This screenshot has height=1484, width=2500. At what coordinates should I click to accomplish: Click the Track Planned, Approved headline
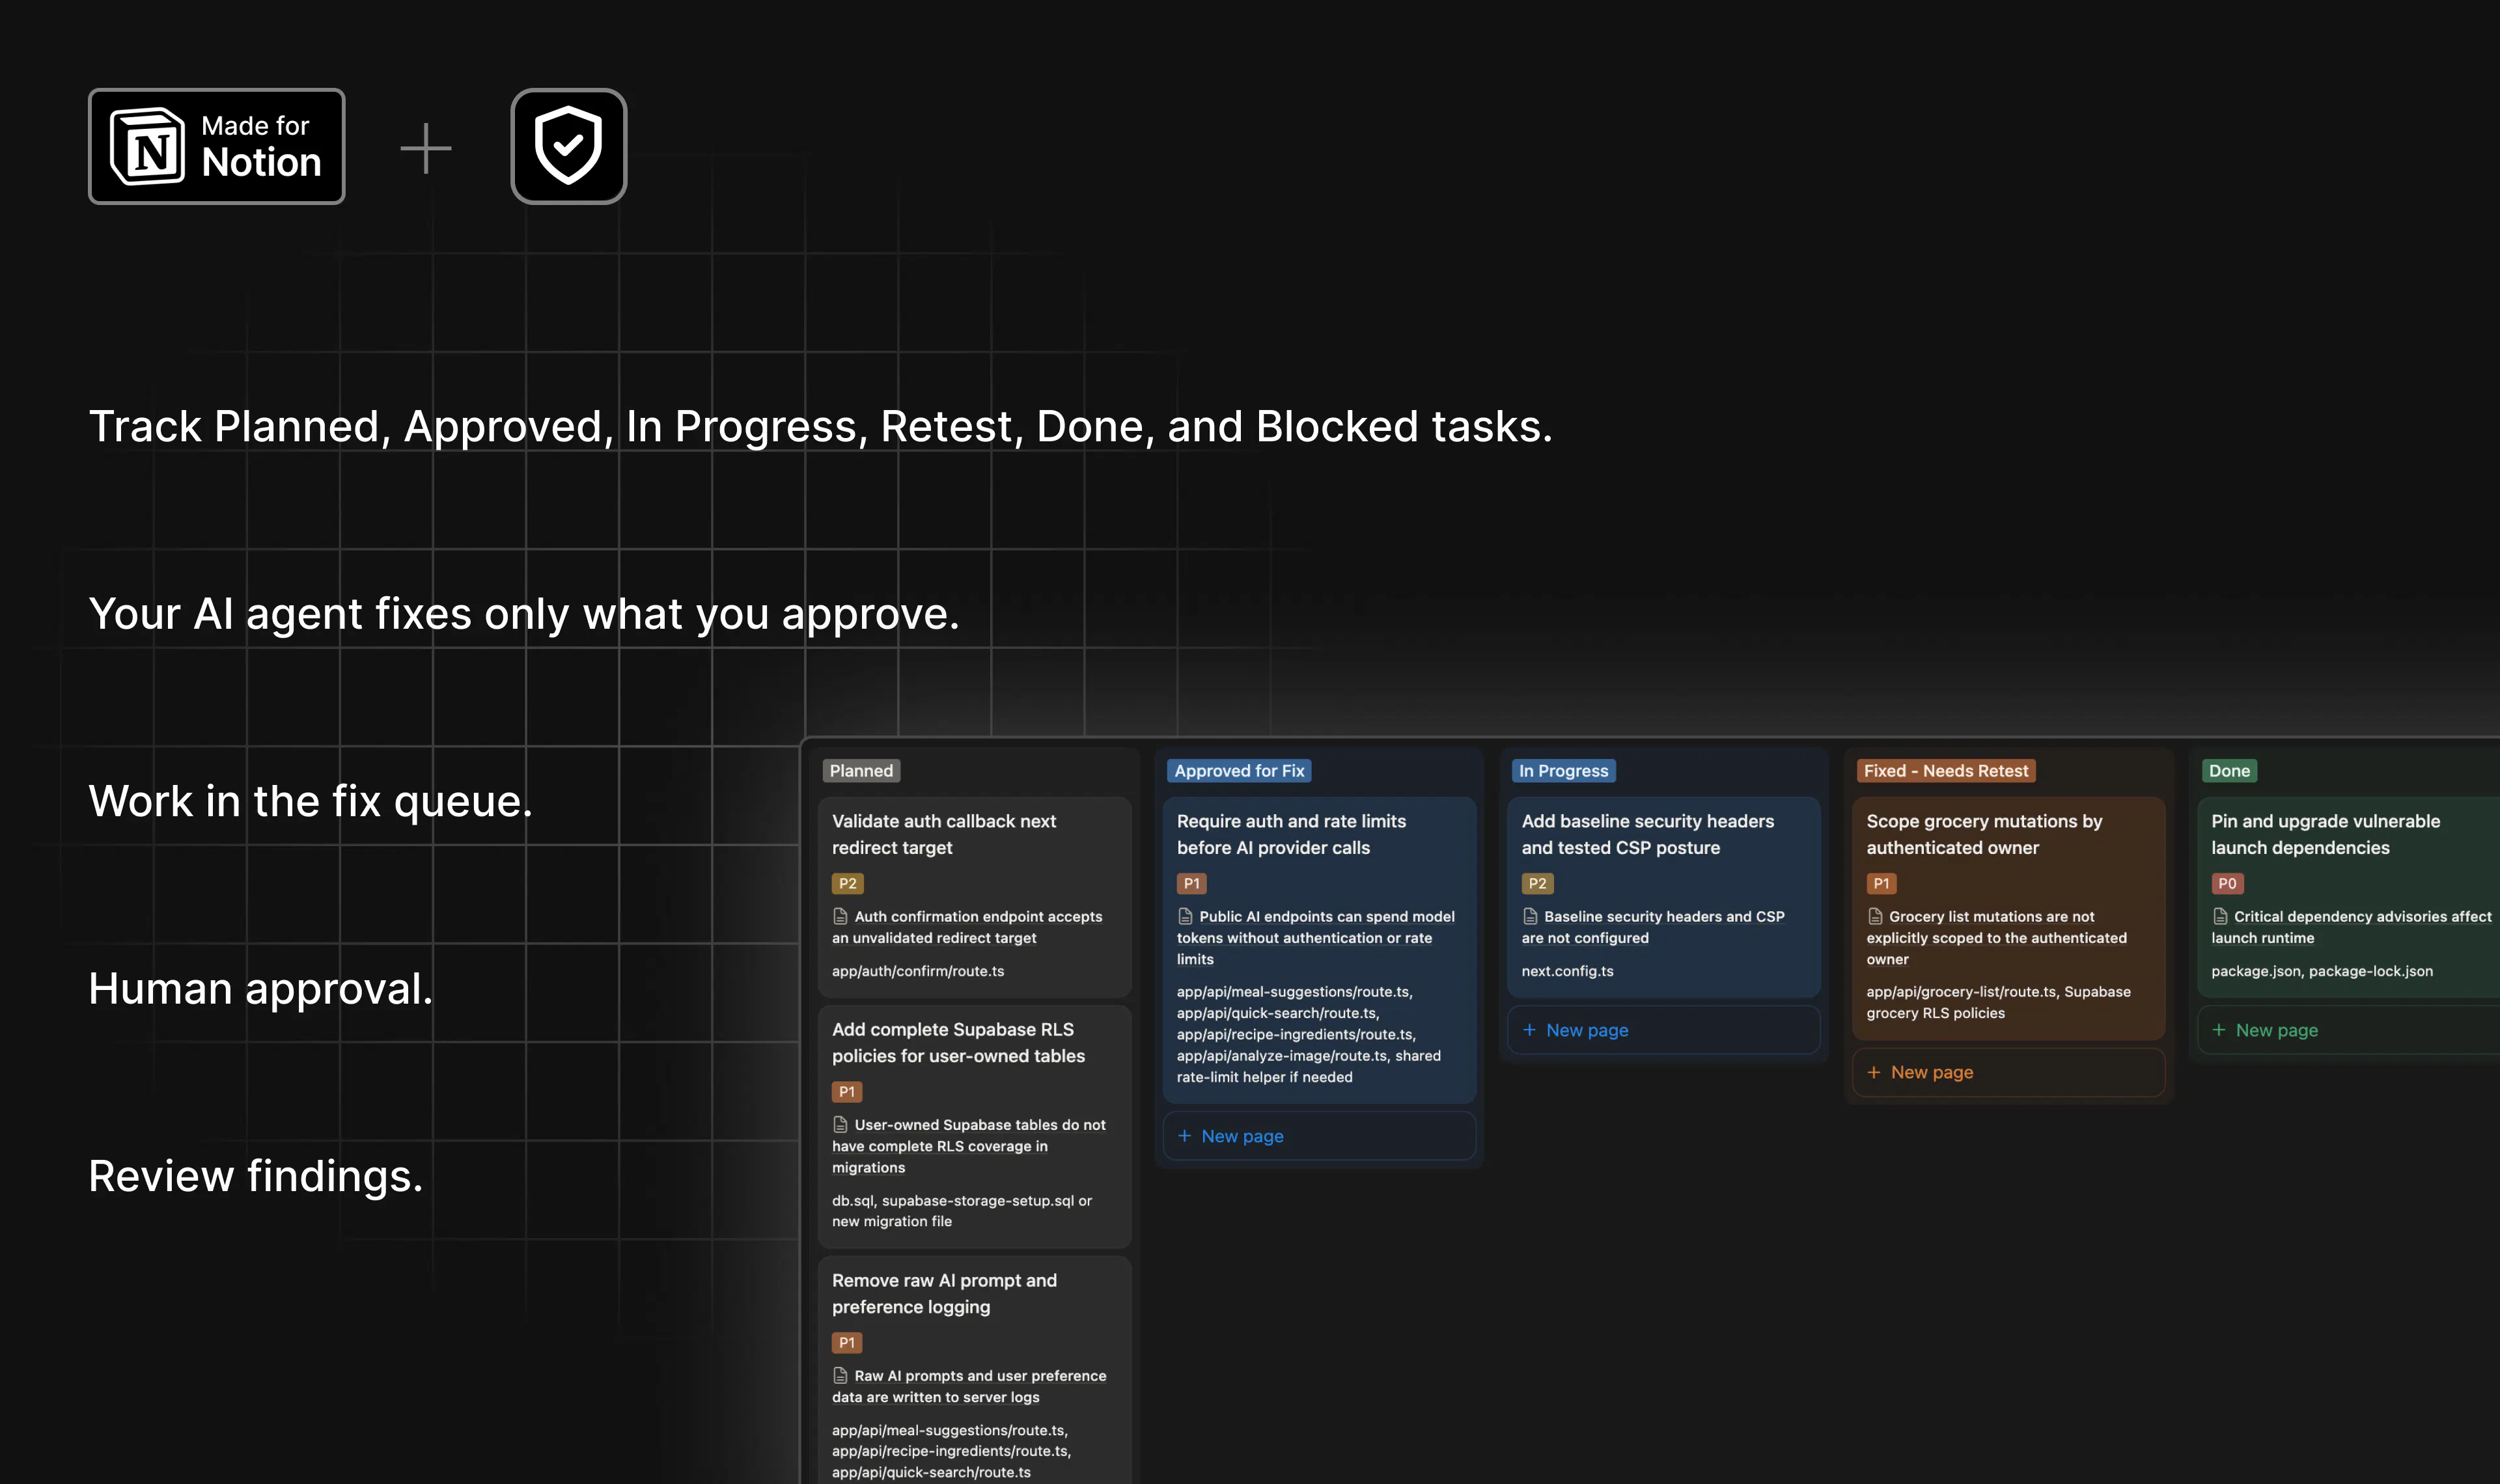[x=820, y=427]
